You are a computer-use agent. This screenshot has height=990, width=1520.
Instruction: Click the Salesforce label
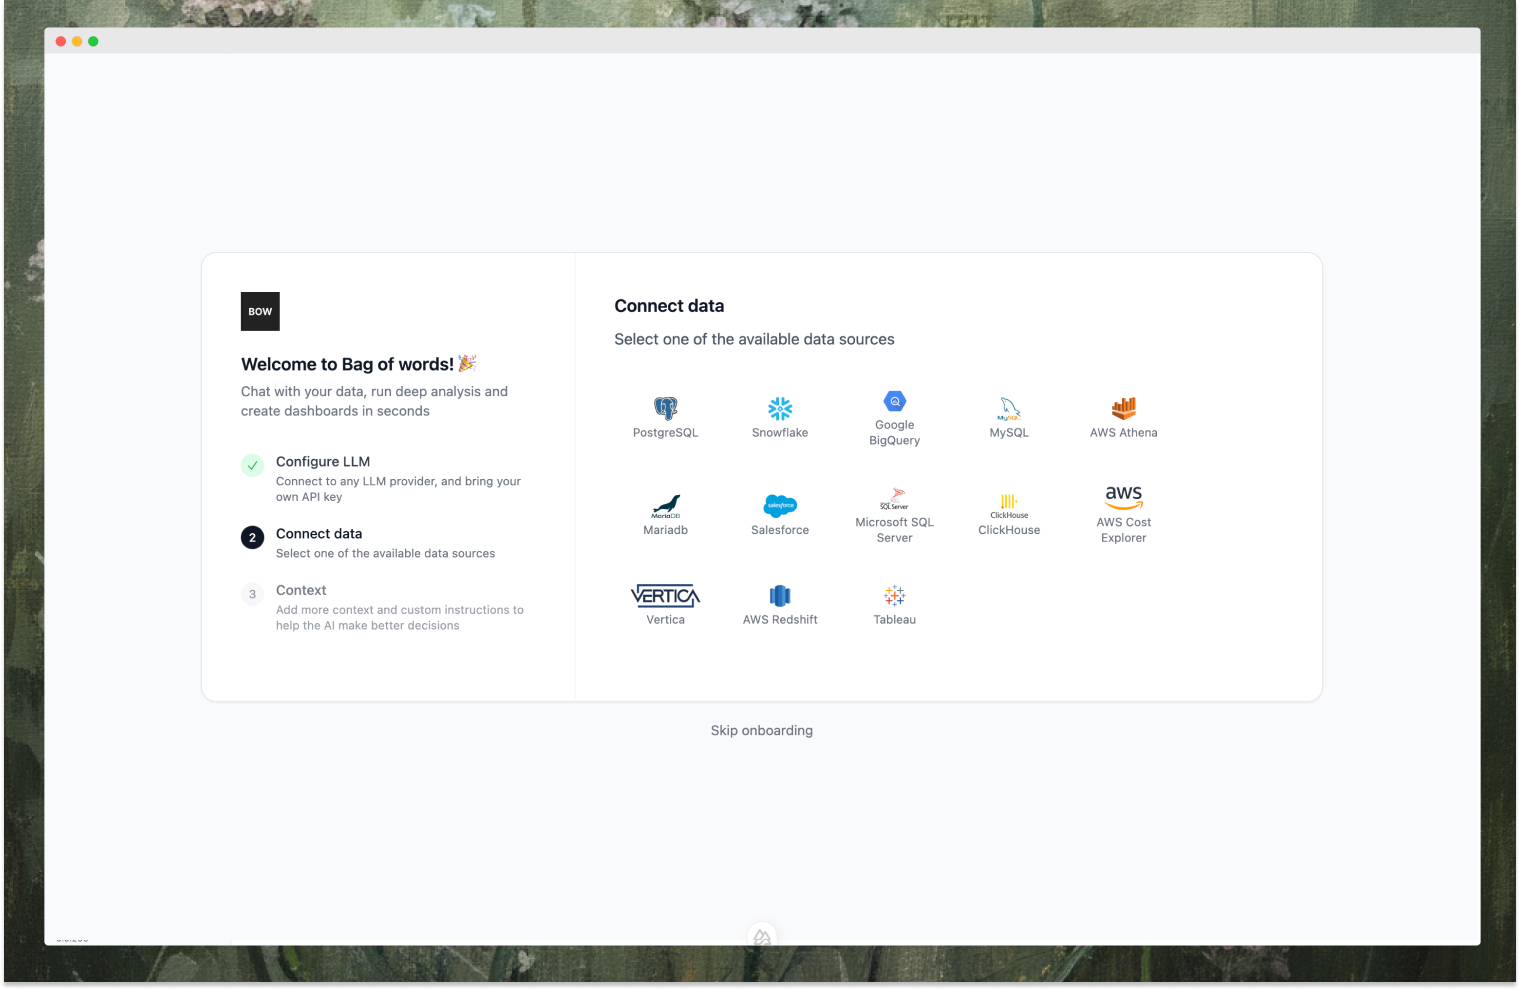coord(780,531)
